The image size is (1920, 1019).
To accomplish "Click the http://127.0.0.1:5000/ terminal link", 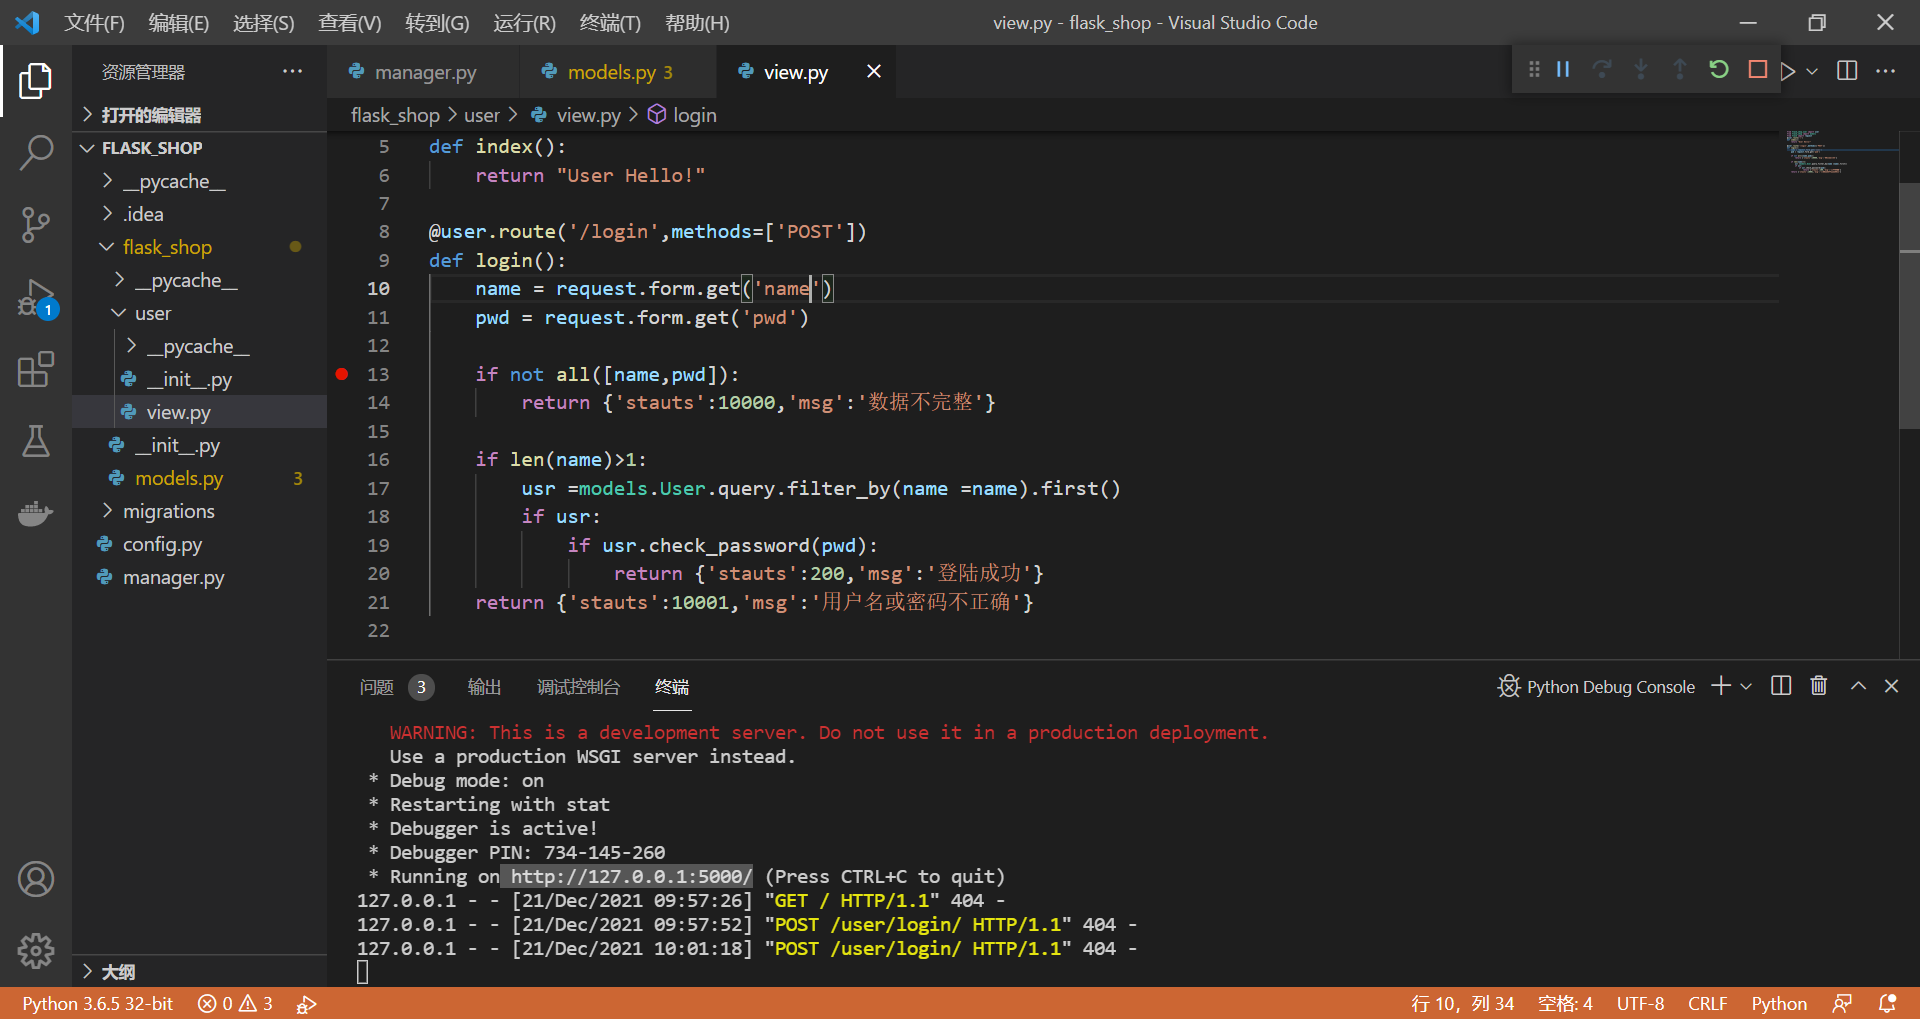I will click(x=630, y=876).
